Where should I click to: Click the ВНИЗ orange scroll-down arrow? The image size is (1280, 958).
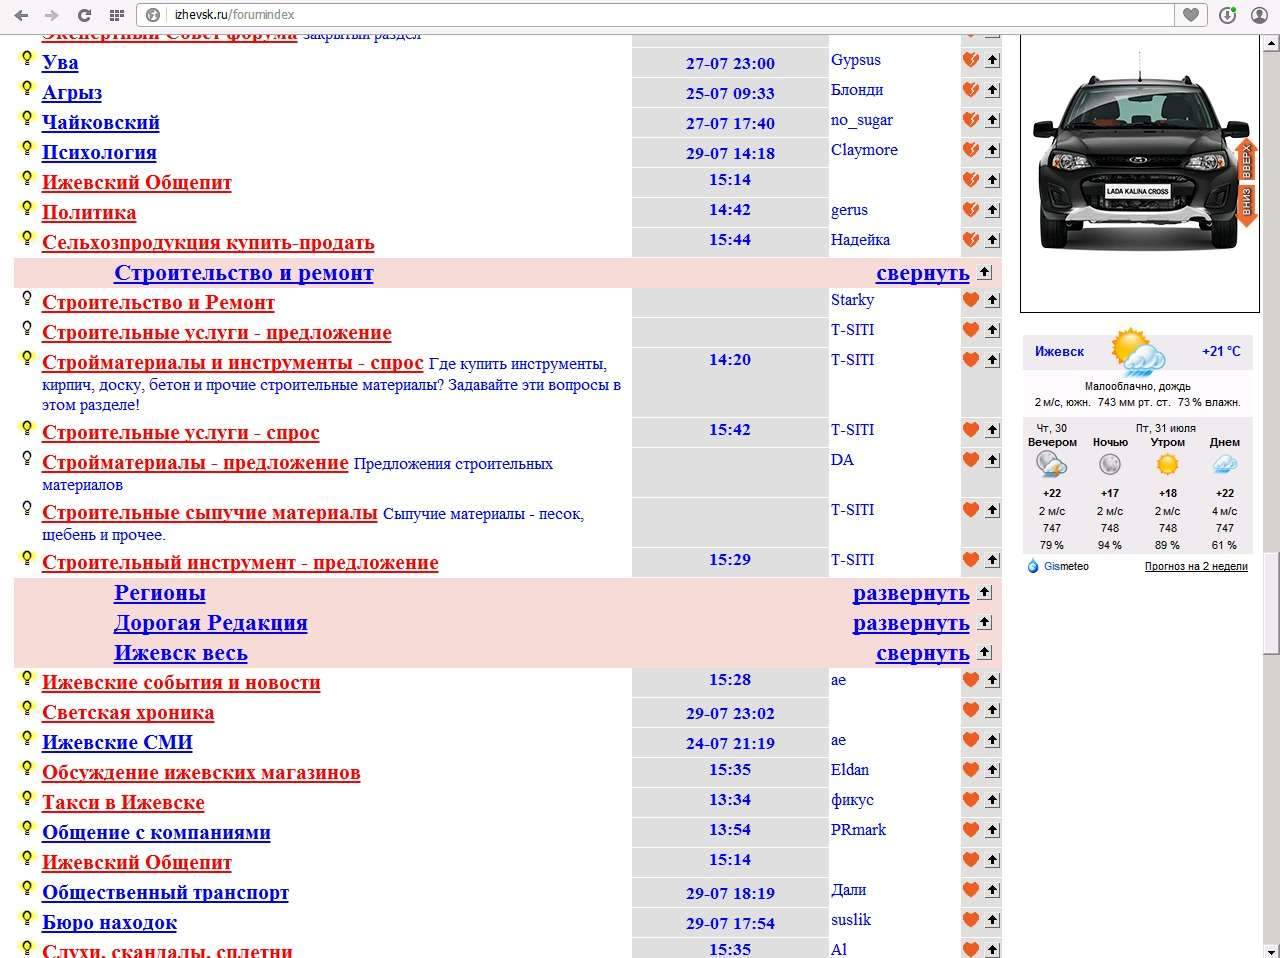point(1246,205)
